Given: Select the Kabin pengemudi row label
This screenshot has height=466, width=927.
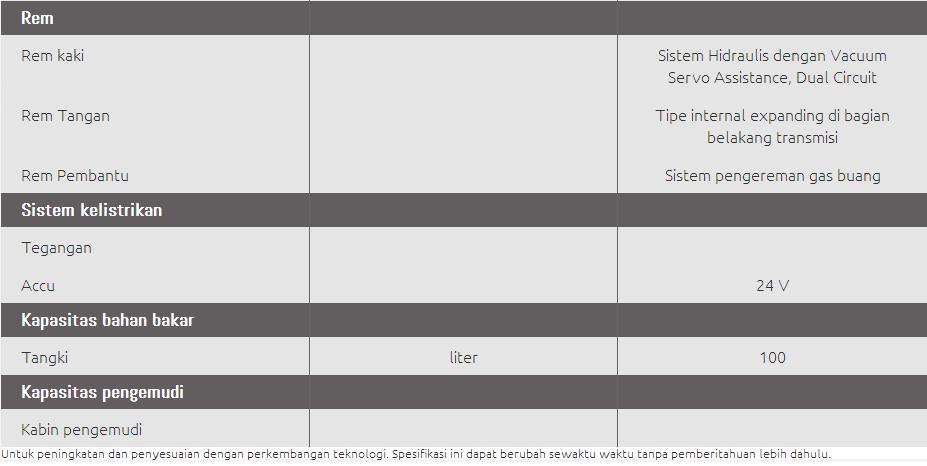Looking at the screenshot, I should tap(82, 430).
